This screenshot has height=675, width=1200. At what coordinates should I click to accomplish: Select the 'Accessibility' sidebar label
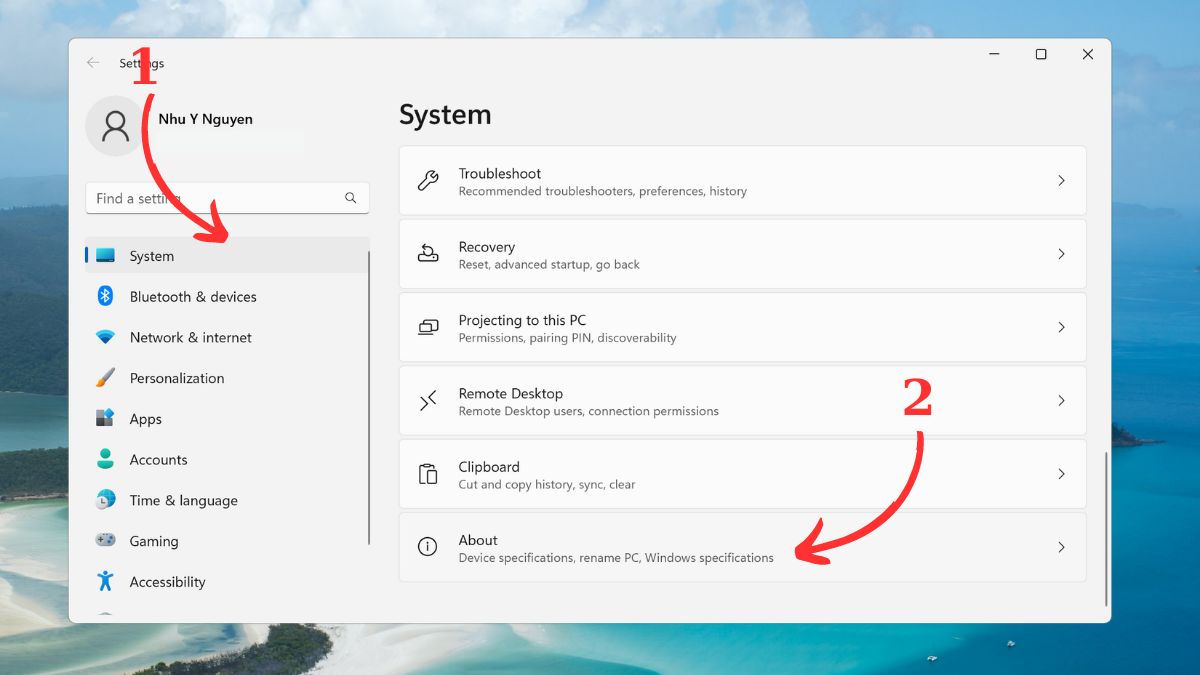tap(168, 582)
